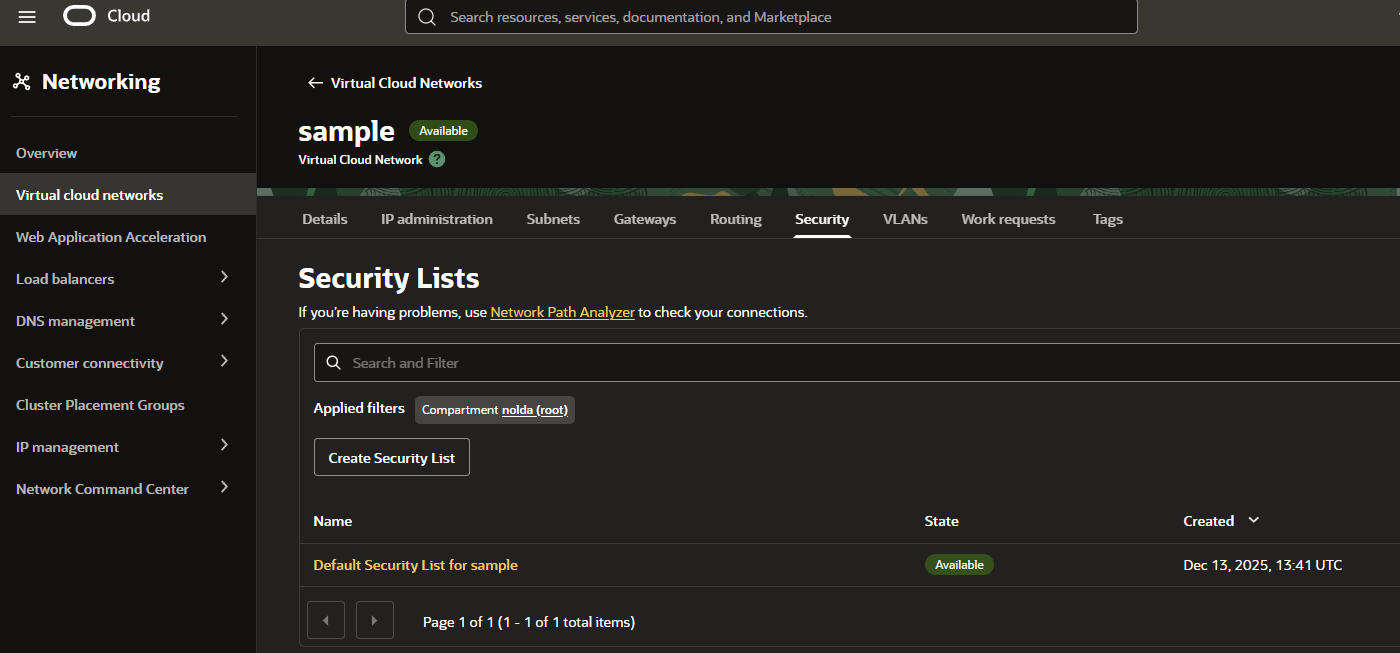
Task: Click Virtual Cloud Networks breadcrumb link
Action: (x=406, y=83)
